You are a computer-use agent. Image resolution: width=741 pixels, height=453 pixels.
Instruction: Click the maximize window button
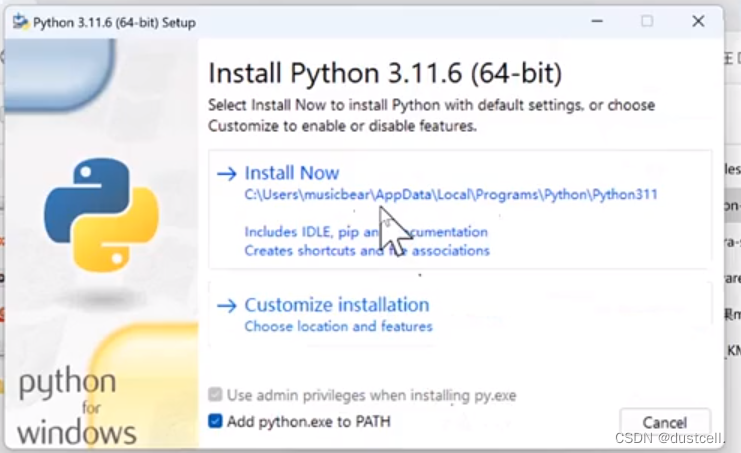point(647,21)
